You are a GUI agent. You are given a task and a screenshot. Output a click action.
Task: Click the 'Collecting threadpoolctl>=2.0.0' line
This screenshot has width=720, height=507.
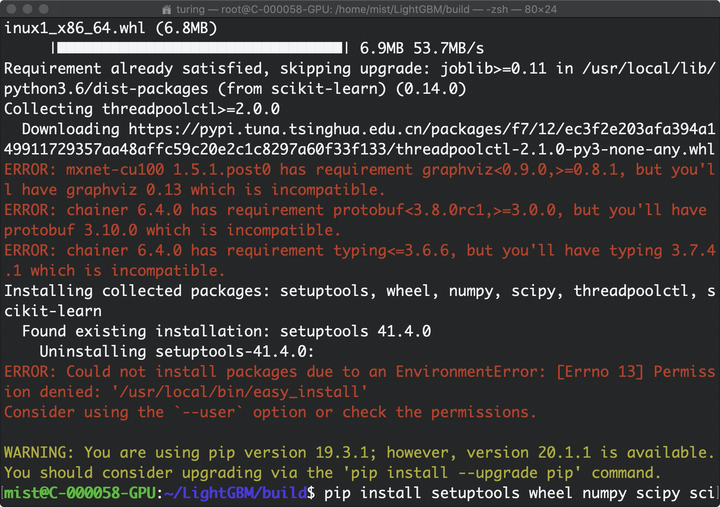coord(142,109)
